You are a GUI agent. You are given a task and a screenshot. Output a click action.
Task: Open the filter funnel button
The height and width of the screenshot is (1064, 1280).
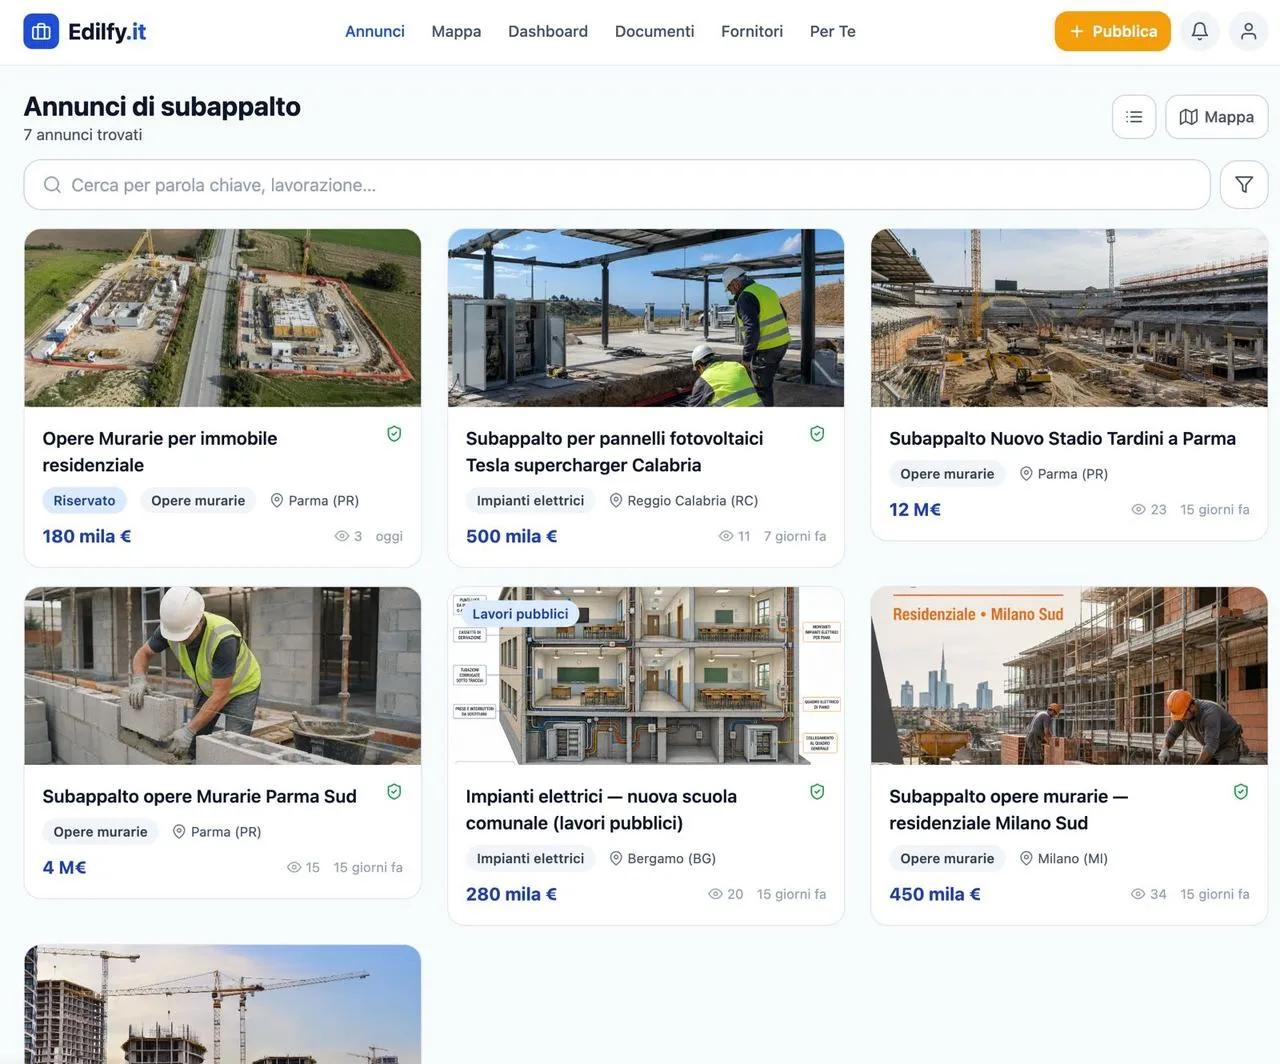point(1244,185)
